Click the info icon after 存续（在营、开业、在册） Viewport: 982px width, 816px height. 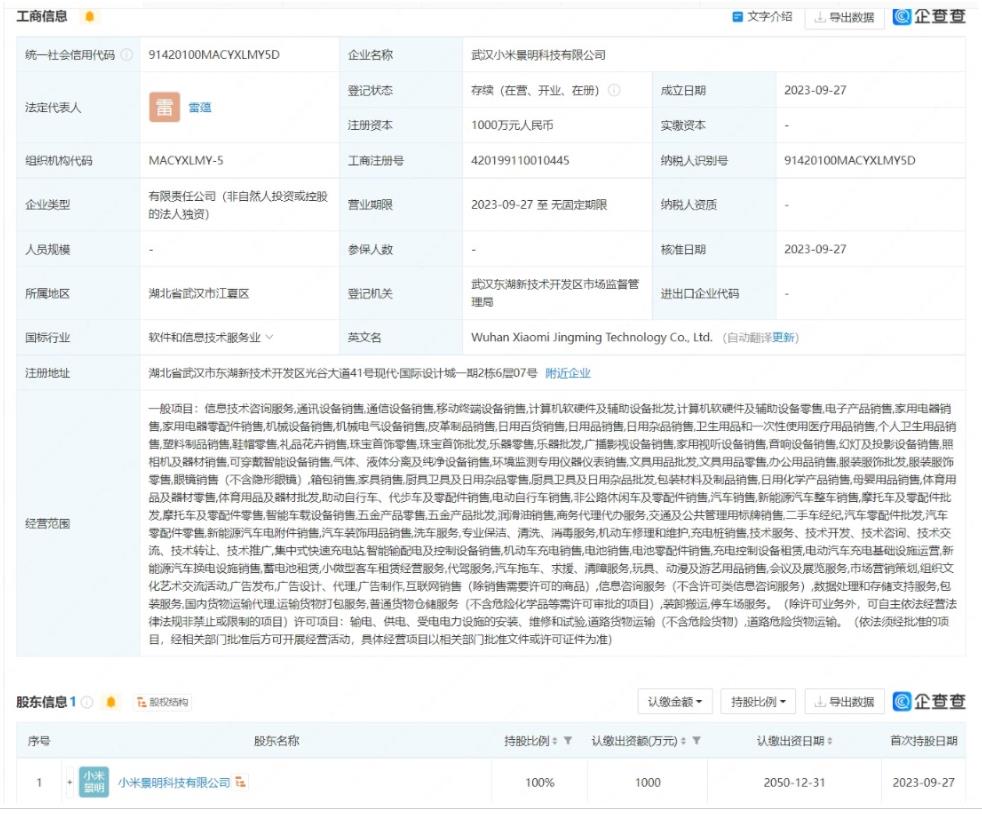coord(614,90)
